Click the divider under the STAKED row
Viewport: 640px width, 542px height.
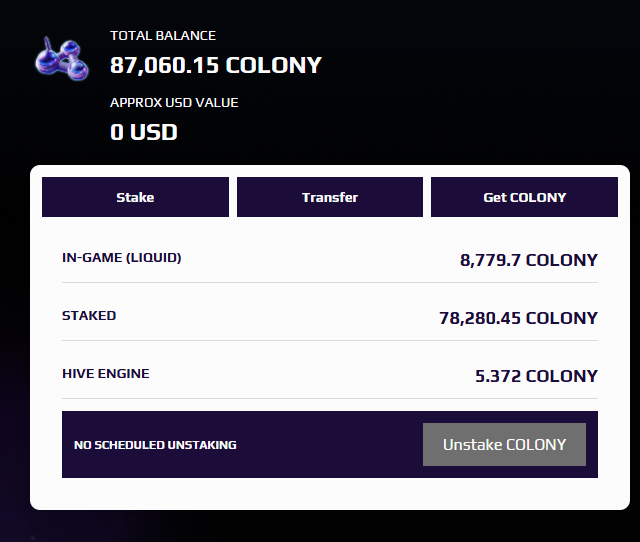pos(330,340)
